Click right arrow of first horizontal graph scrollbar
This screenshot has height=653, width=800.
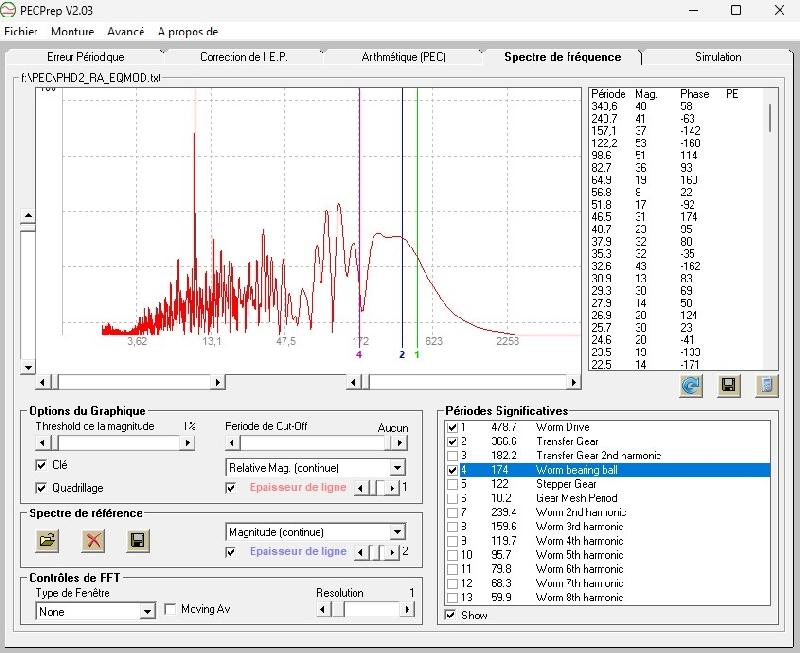click(x=218, y=382)
